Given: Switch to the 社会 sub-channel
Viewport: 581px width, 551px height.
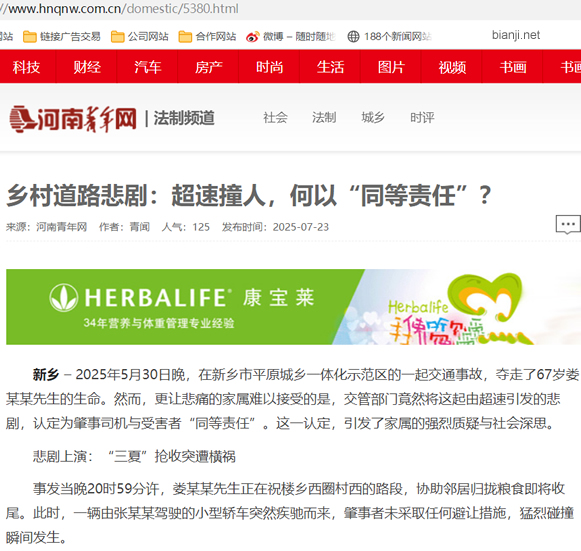Looking at the screenshot, I should point(275,117).
